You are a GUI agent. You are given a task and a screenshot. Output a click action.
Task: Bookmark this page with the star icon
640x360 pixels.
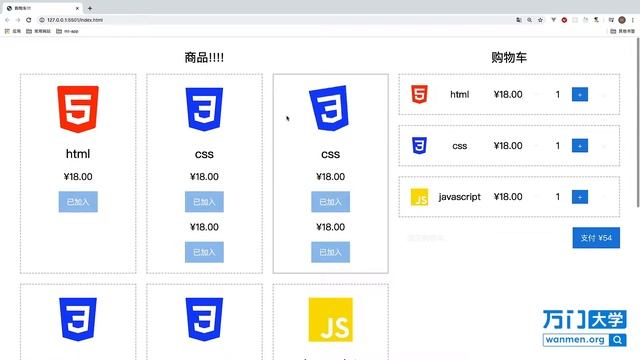click(x=540, y=20)
